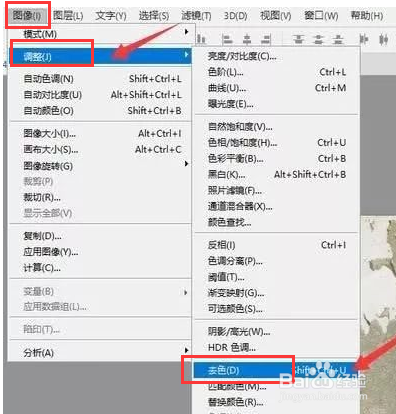Click the align left edges icon

(x=227, y=39)
